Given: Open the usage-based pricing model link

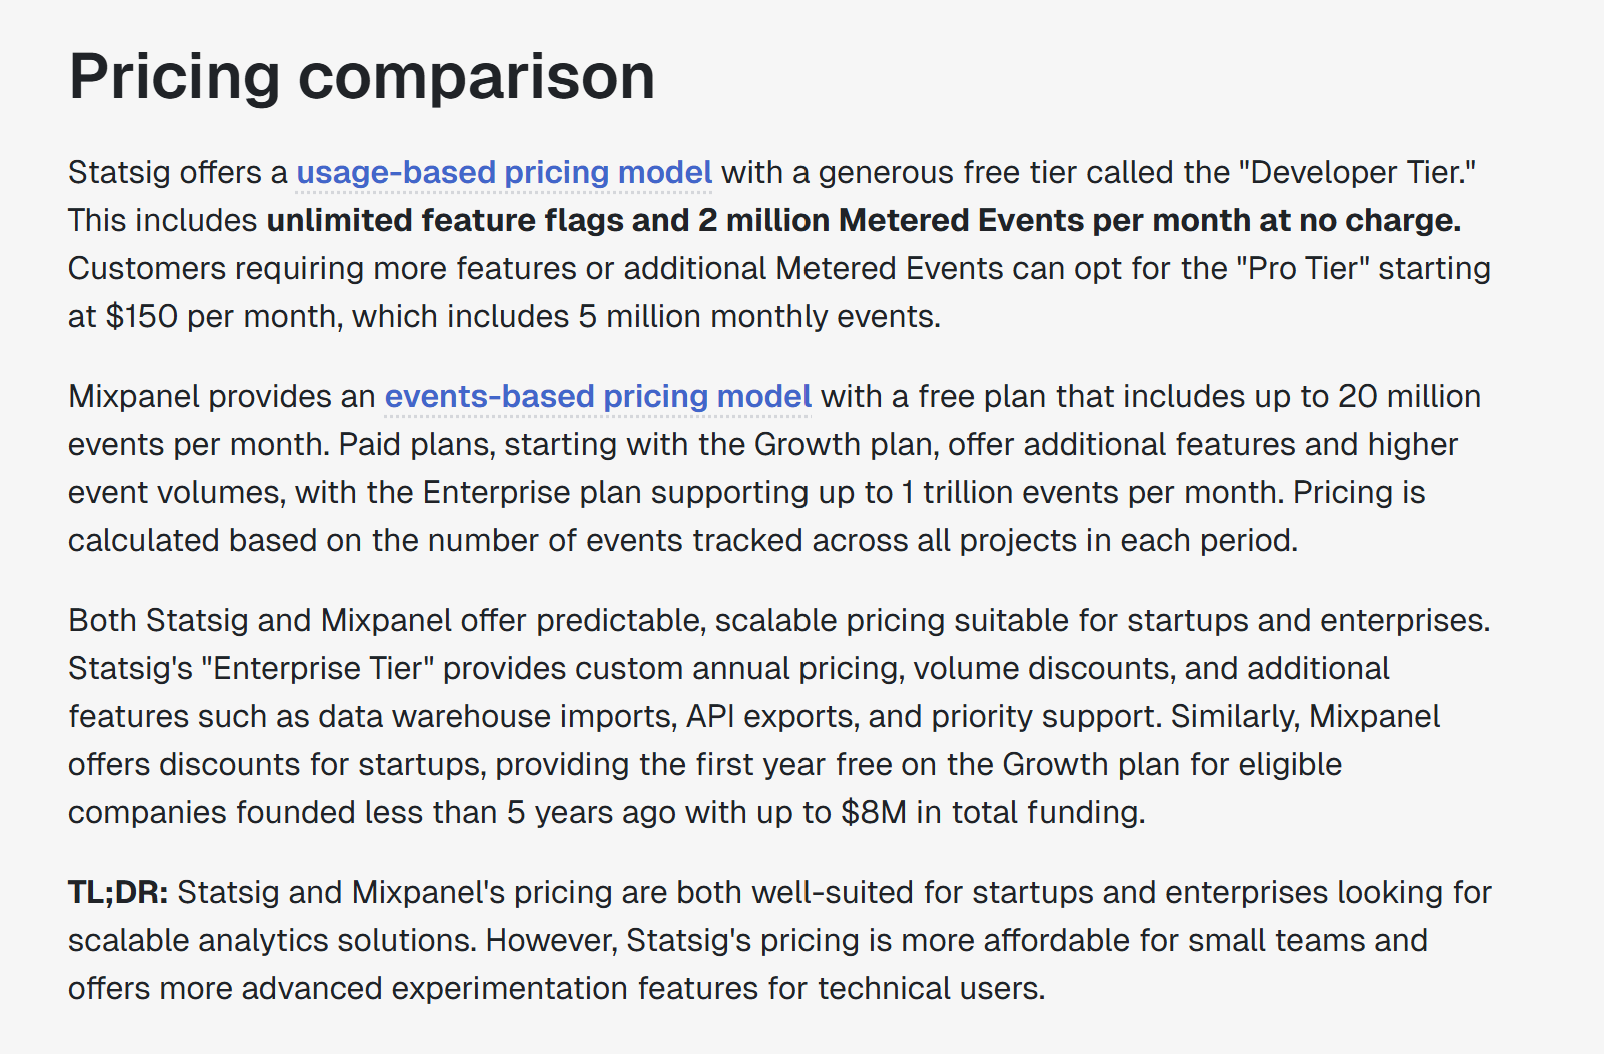Looking at the screenshot, I should (x=504, y=172).
